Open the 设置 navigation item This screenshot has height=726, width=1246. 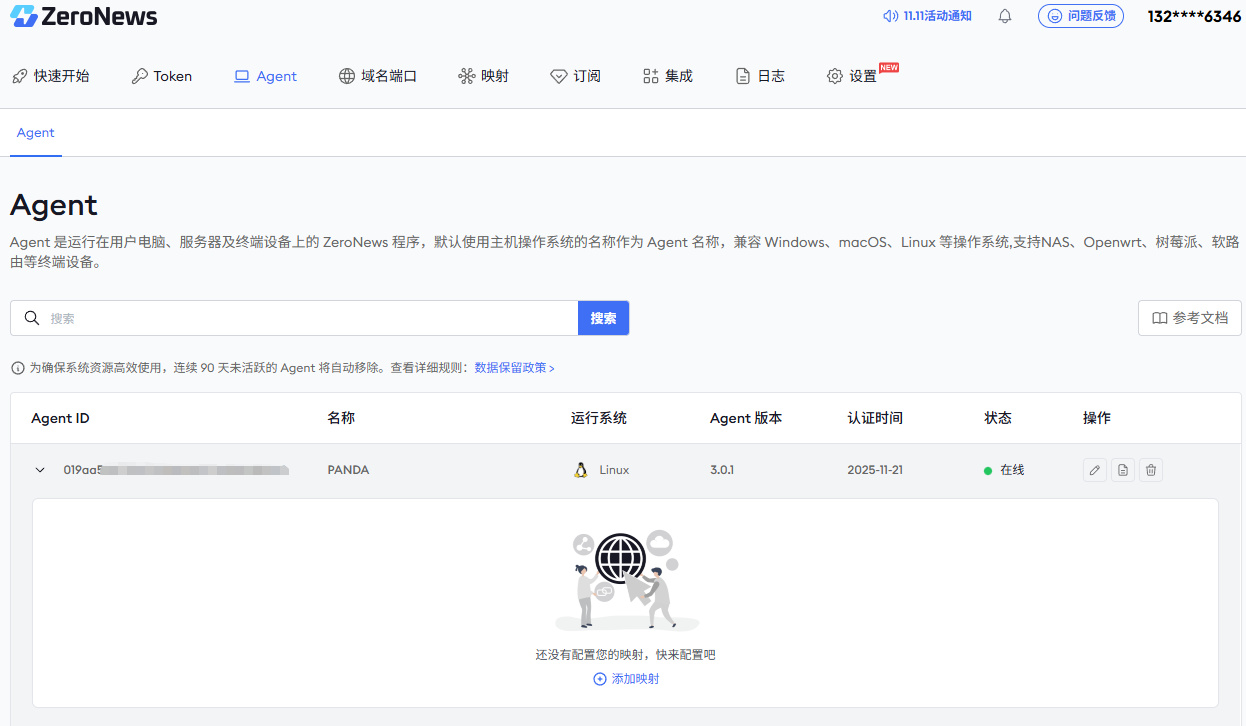click(x=852, y=76)
